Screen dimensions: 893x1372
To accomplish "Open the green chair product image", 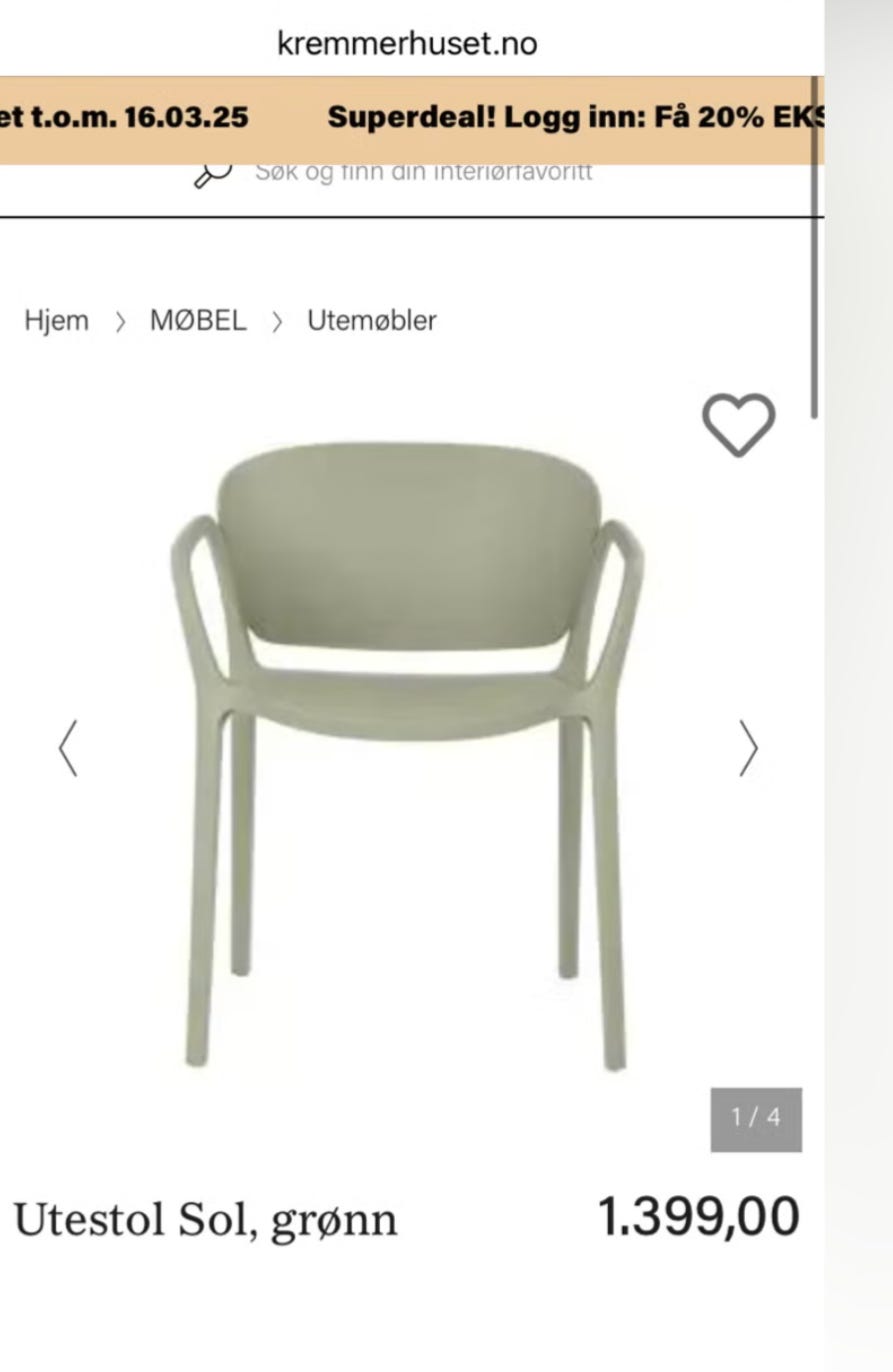I will (407, 756).
